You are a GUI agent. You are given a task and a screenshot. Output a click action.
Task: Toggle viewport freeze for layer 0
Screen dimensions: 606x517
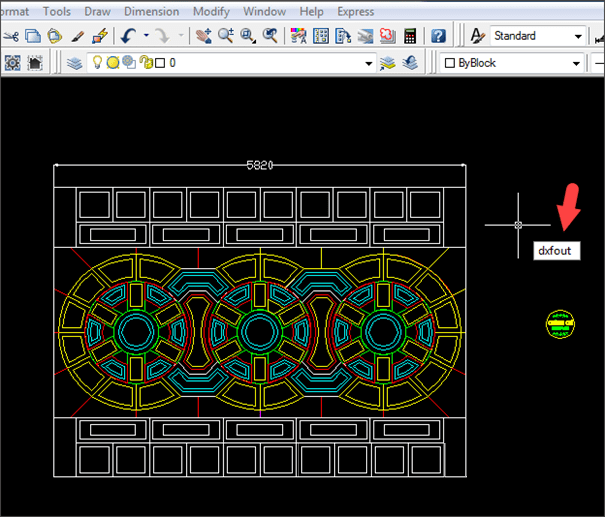coord(129,62)
